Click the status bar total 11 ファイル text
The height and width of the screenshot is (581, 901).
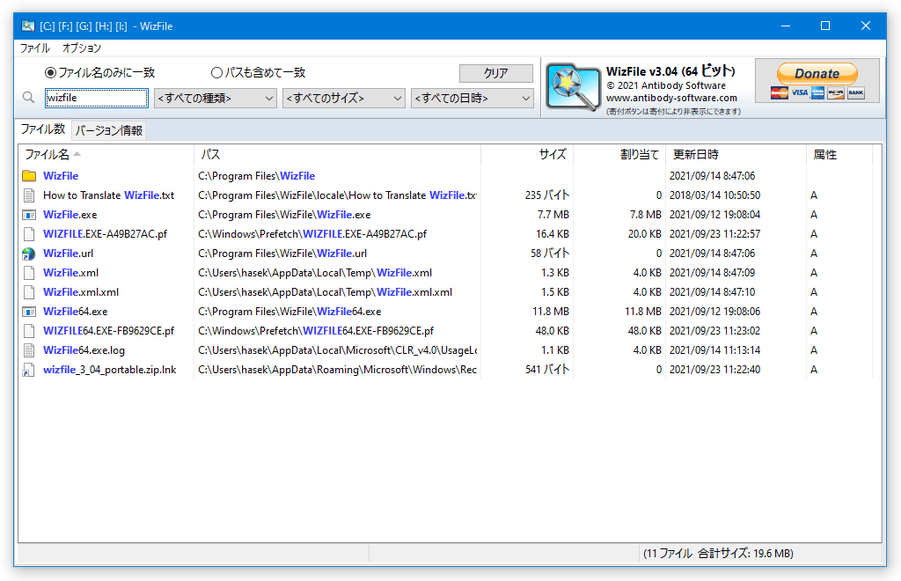[718, 553]
